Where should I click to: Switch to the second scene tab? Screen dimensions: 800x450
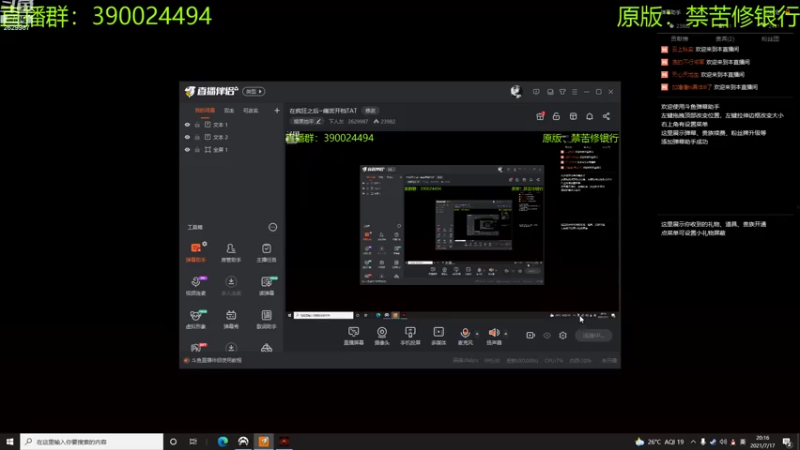(229, 111)
